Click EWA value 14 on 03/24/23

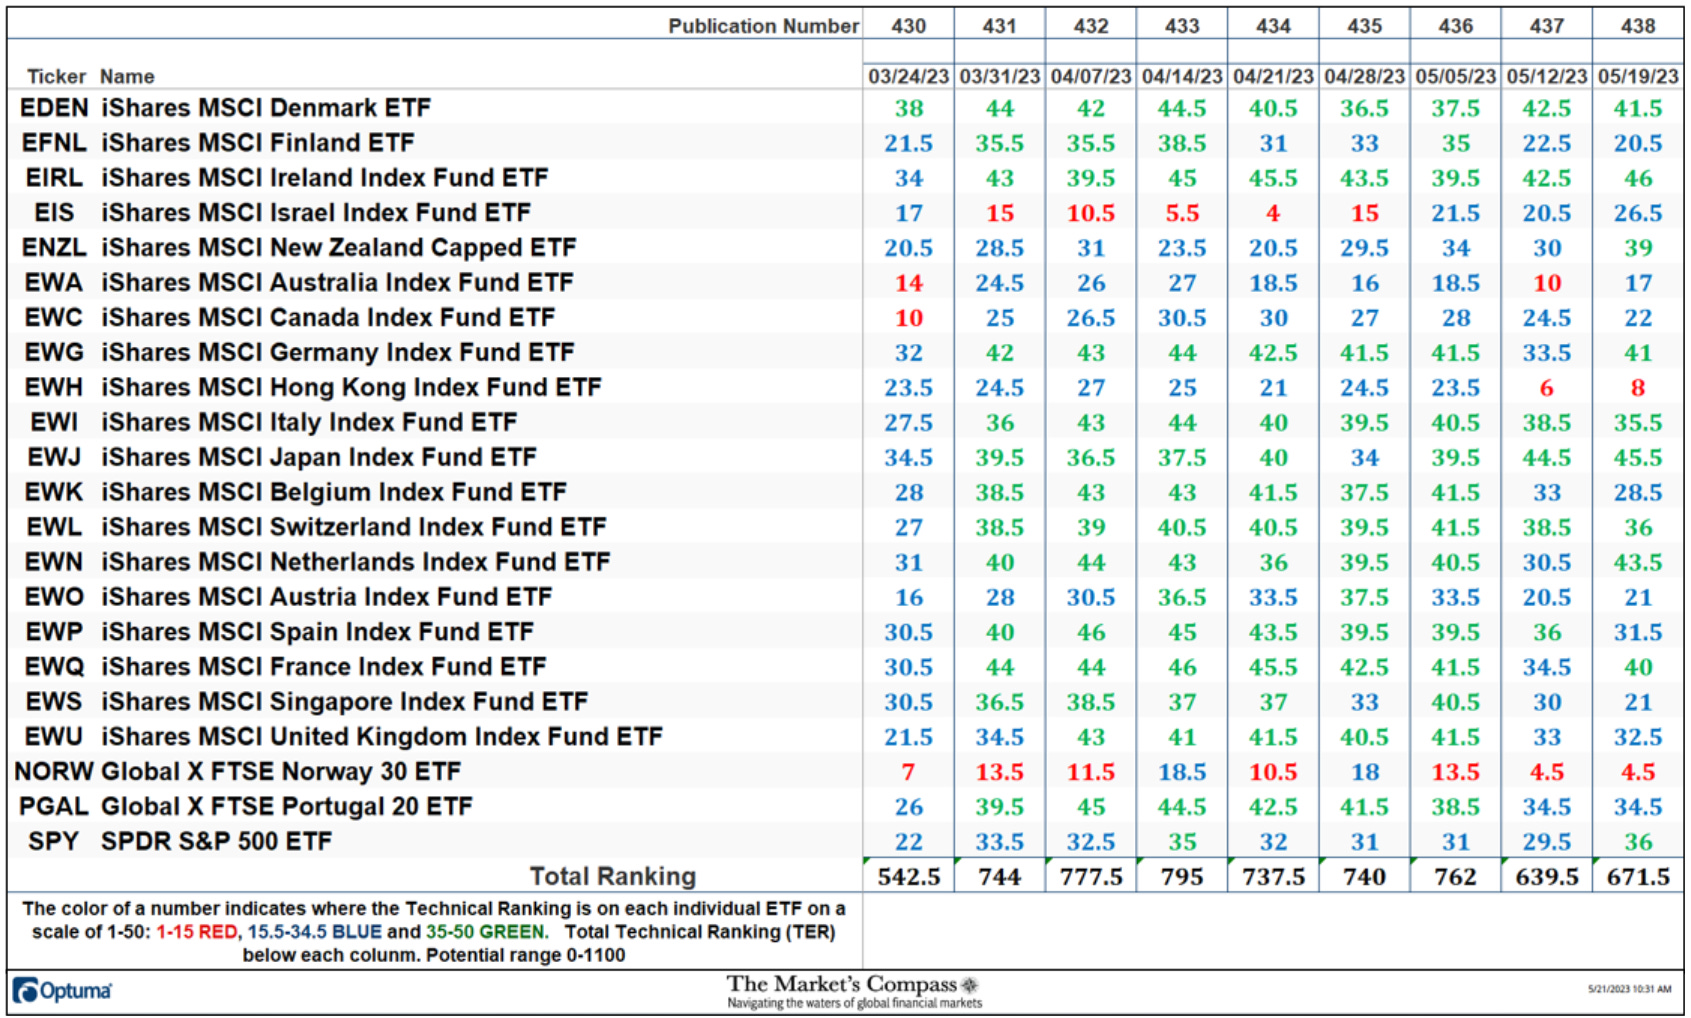coord(908,283)
